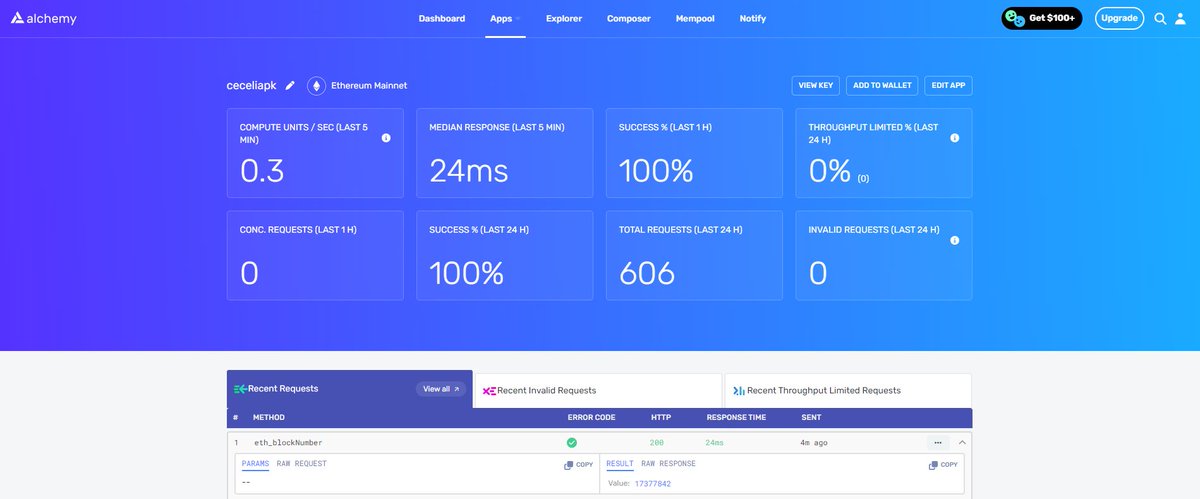The height and width of the screenshot is (499, 1200).
Task: Click the Upgrade button
Action: [1120, 18]
